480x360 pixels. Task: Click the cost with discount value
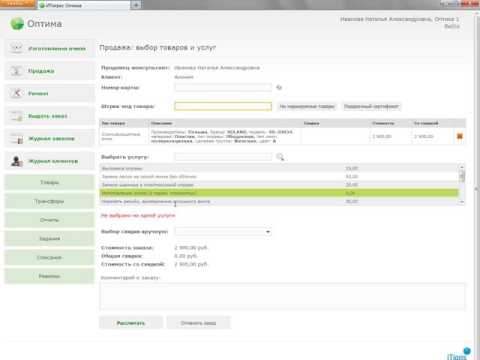(x=191, y=264)
